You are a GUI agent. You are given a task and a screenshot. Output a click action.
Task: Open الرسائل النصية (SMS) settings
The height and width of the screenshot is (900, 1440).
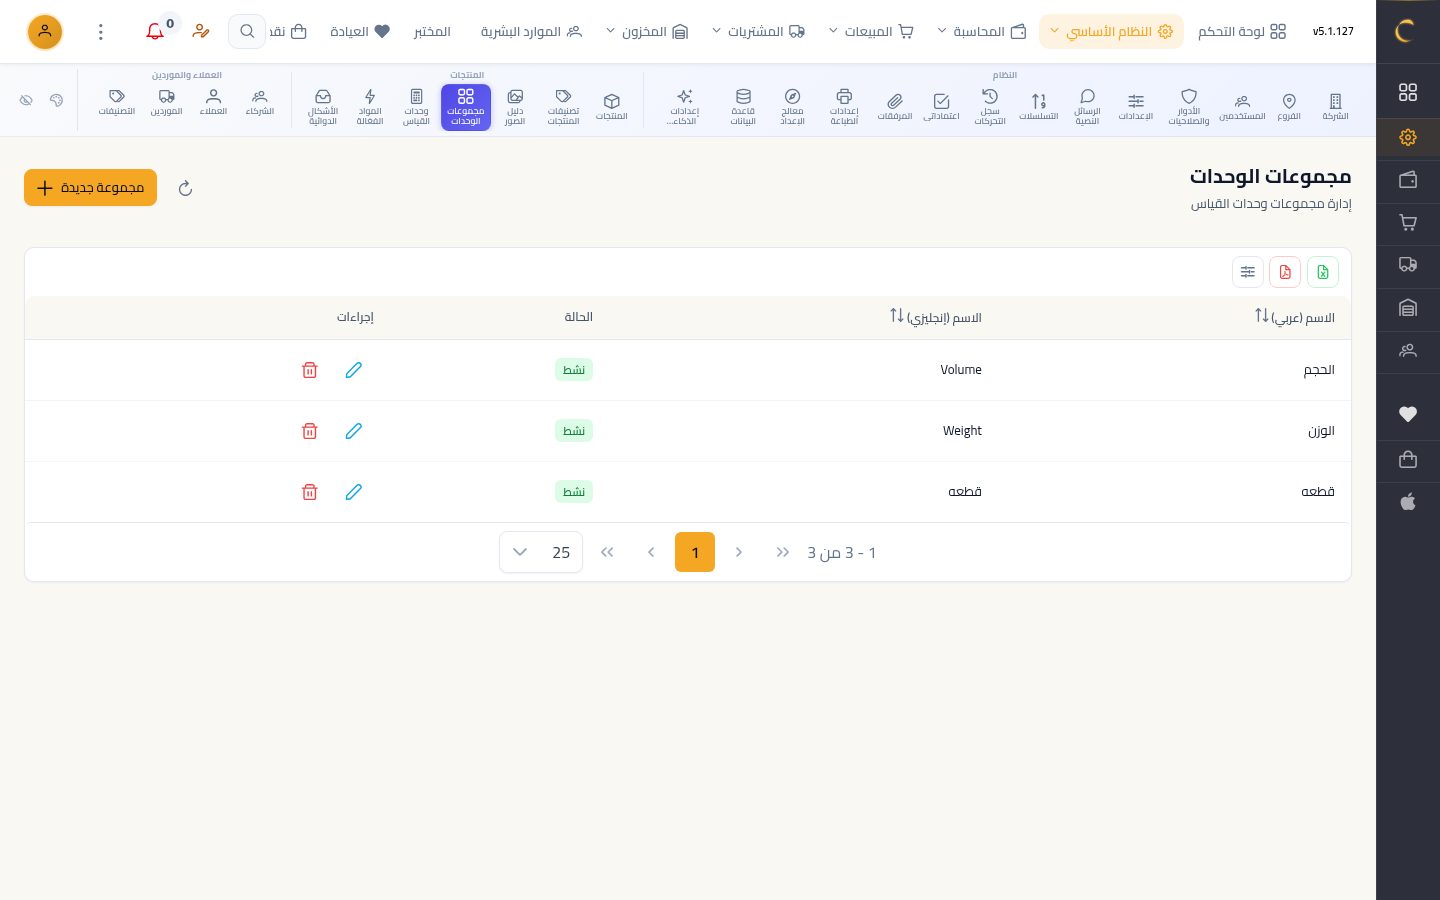[1087, 106]
